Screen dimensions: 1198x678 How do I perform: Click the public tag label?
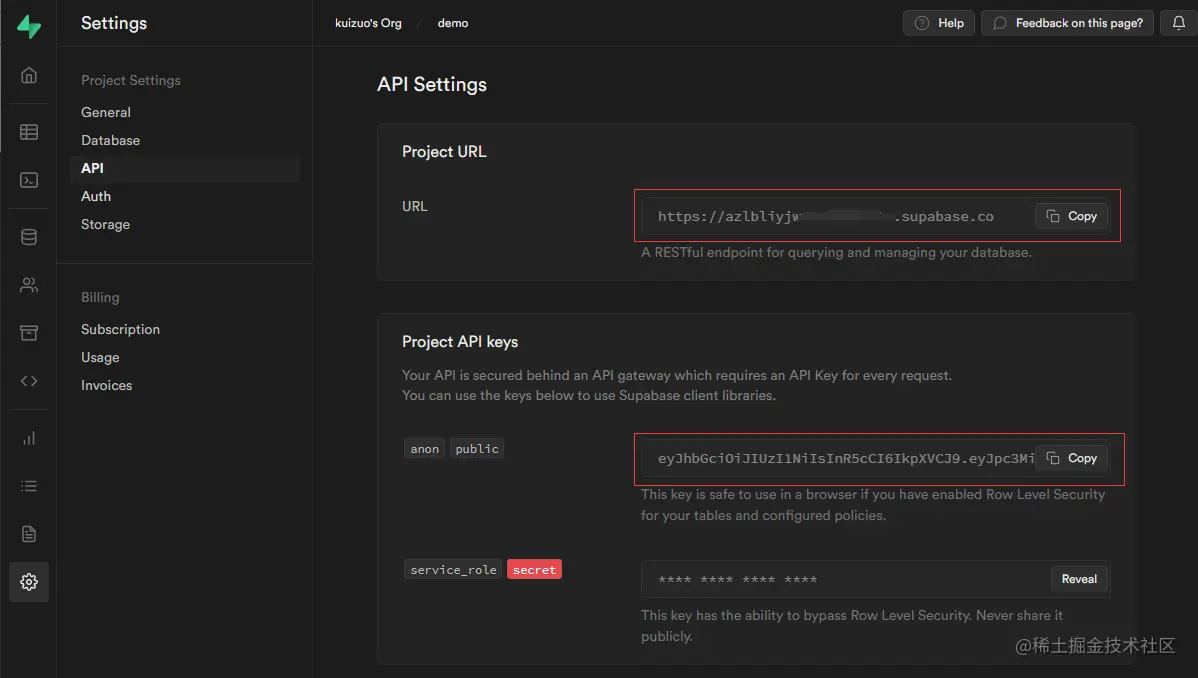tap(477, 449)
